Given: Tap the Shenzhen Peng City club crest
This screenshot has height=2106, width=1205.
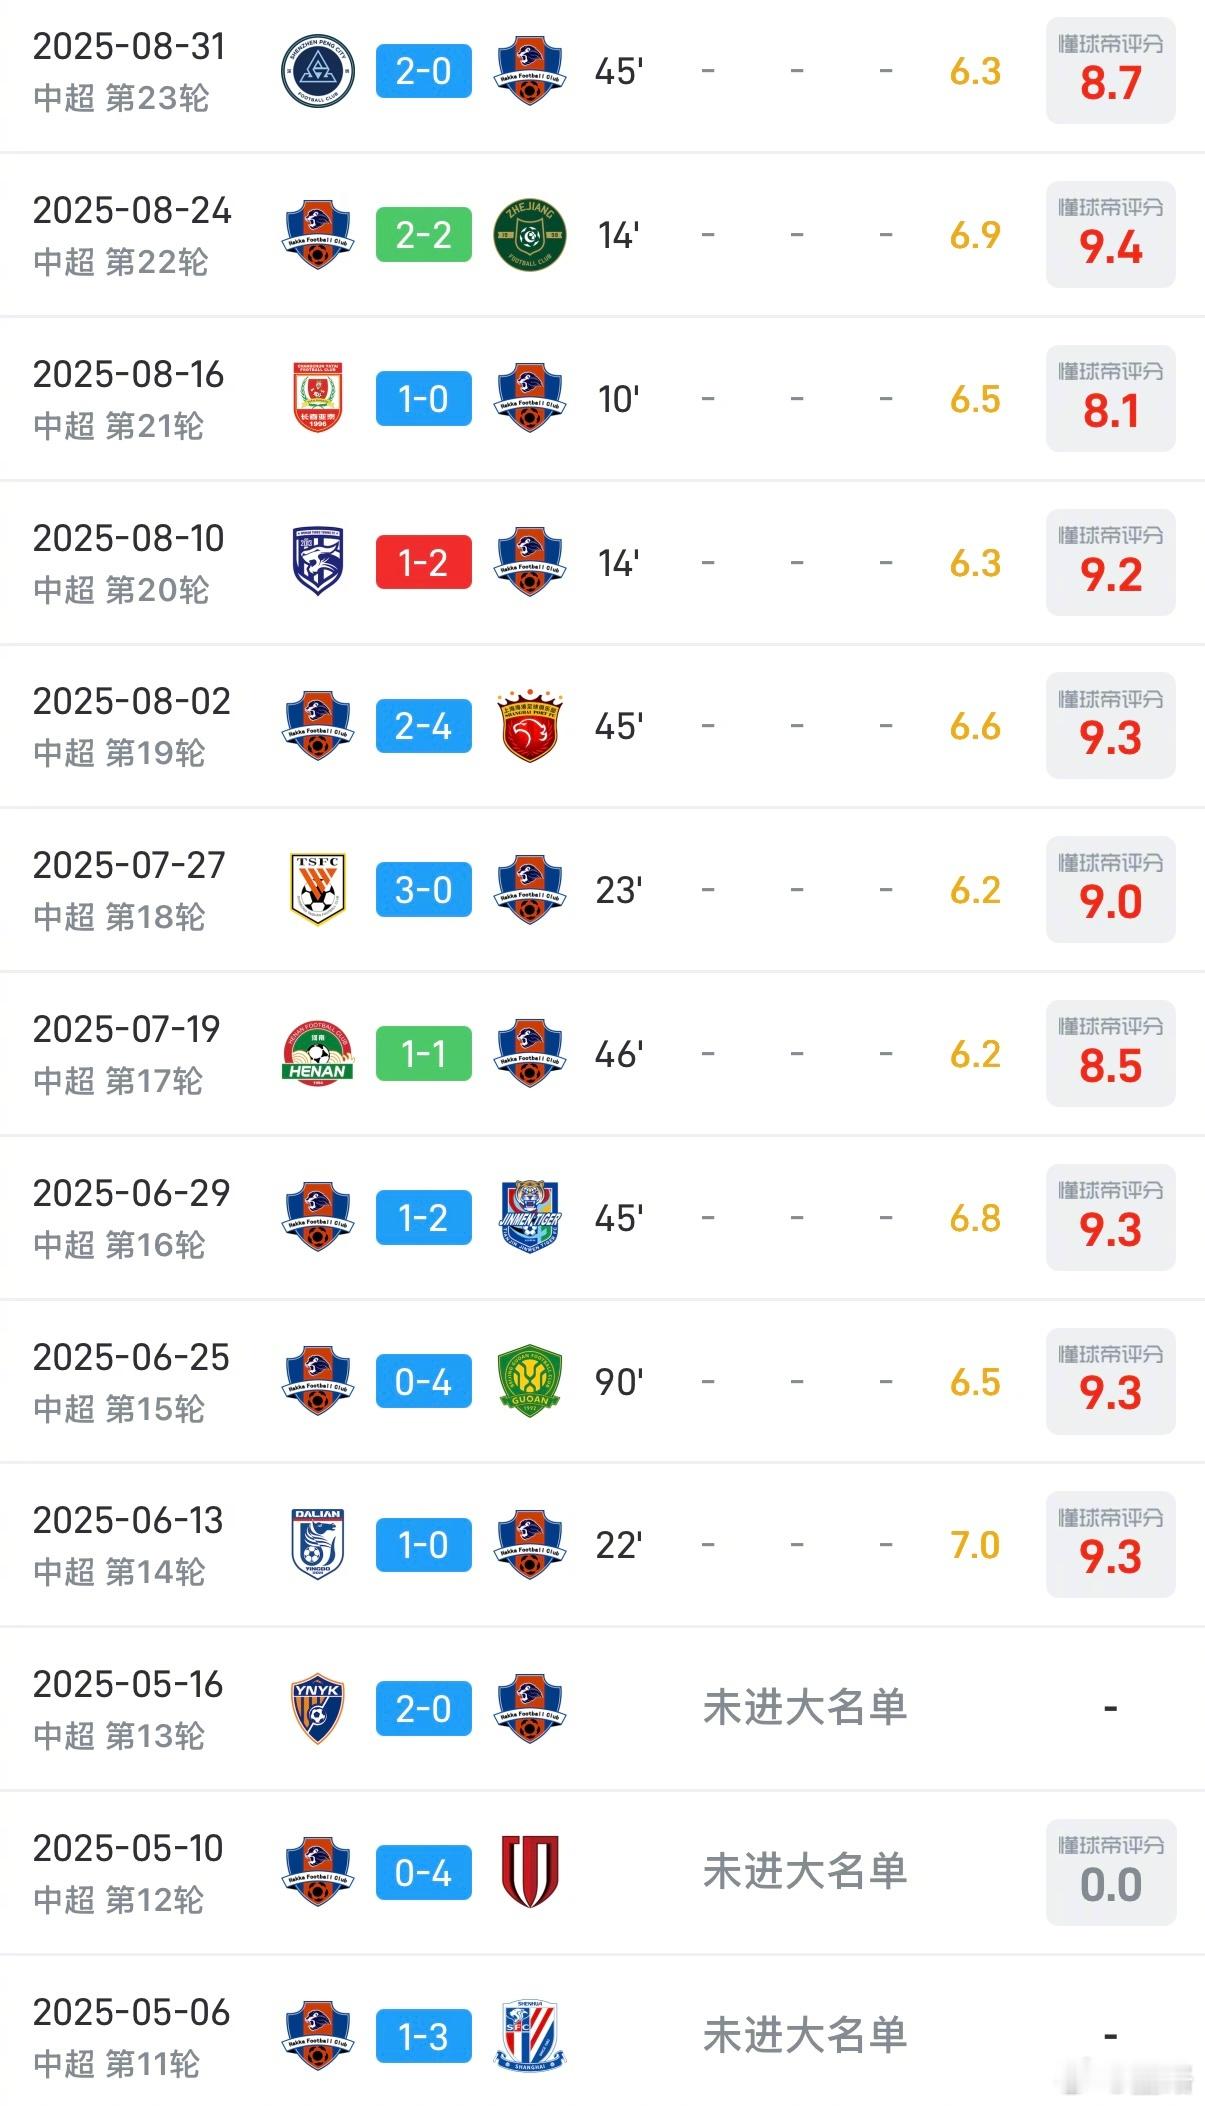Looking at the screenshot, I should 318,71.
